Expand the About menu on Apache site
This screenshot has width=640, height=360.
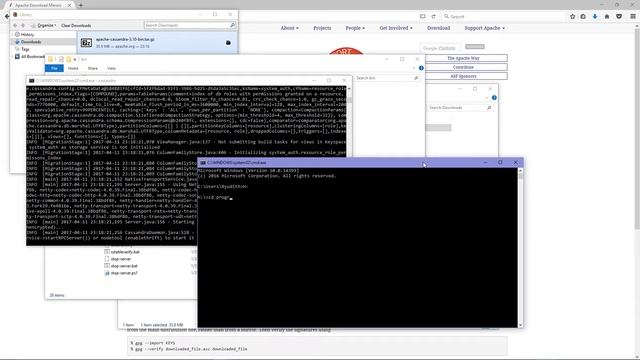tap(289, 28)
